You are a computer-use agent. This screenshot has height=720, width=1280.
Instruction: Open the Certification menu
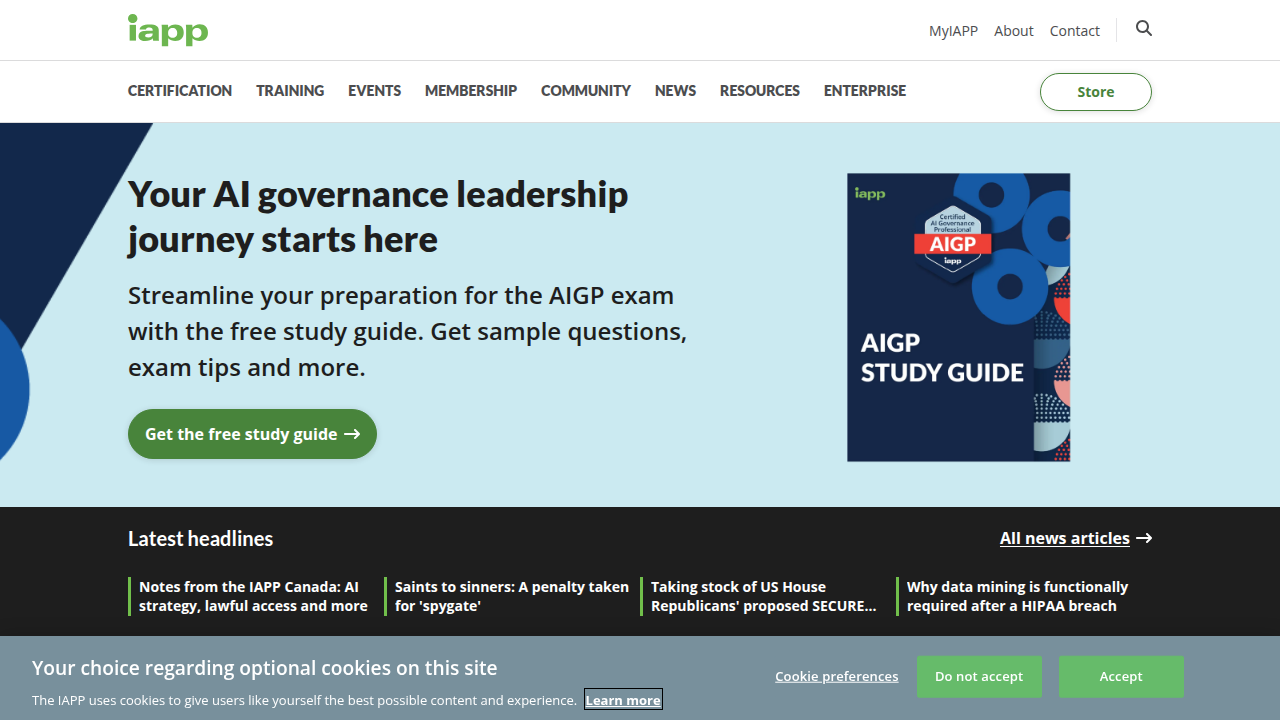[180, 91]
